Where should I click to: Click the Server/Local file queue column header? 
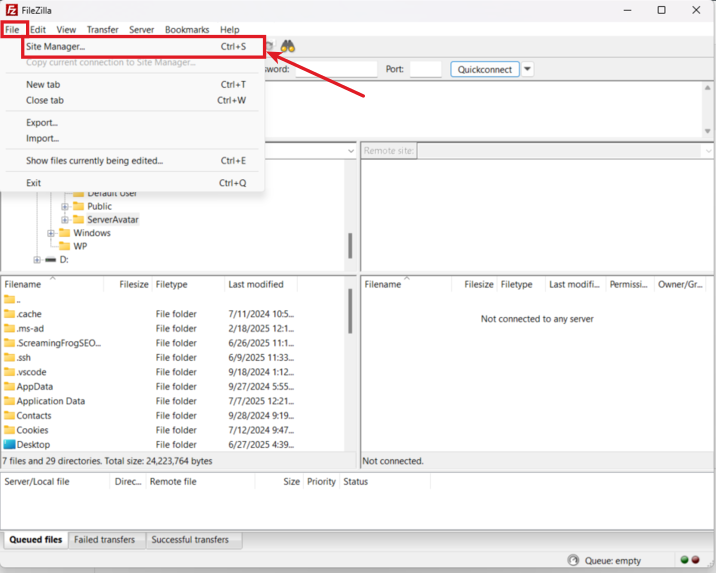55,482
